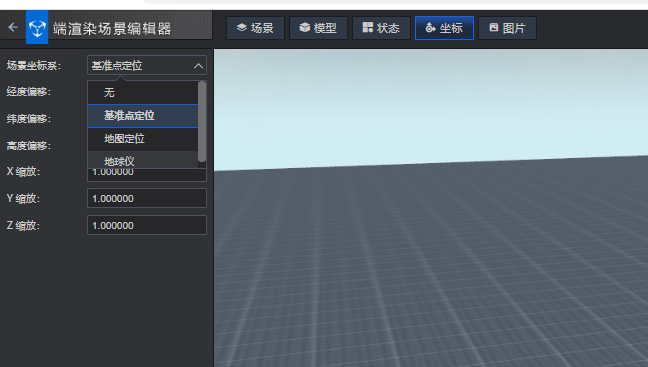Click the Y 缩放 input field
Screen dimensions: 648x367
click(147, 198)
